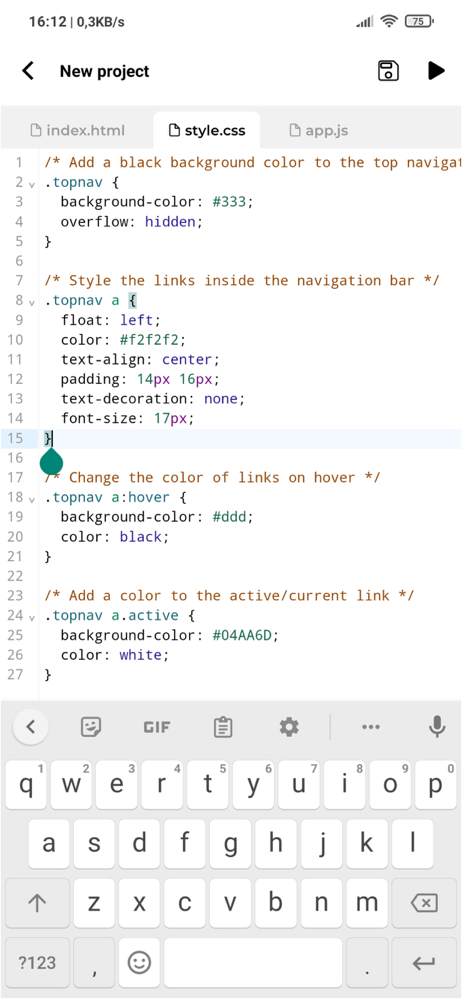Viewport: 462px width, 1000px height.
Task: Fold the .topnav a:hover block on line 18
Action: coord(32,499)
